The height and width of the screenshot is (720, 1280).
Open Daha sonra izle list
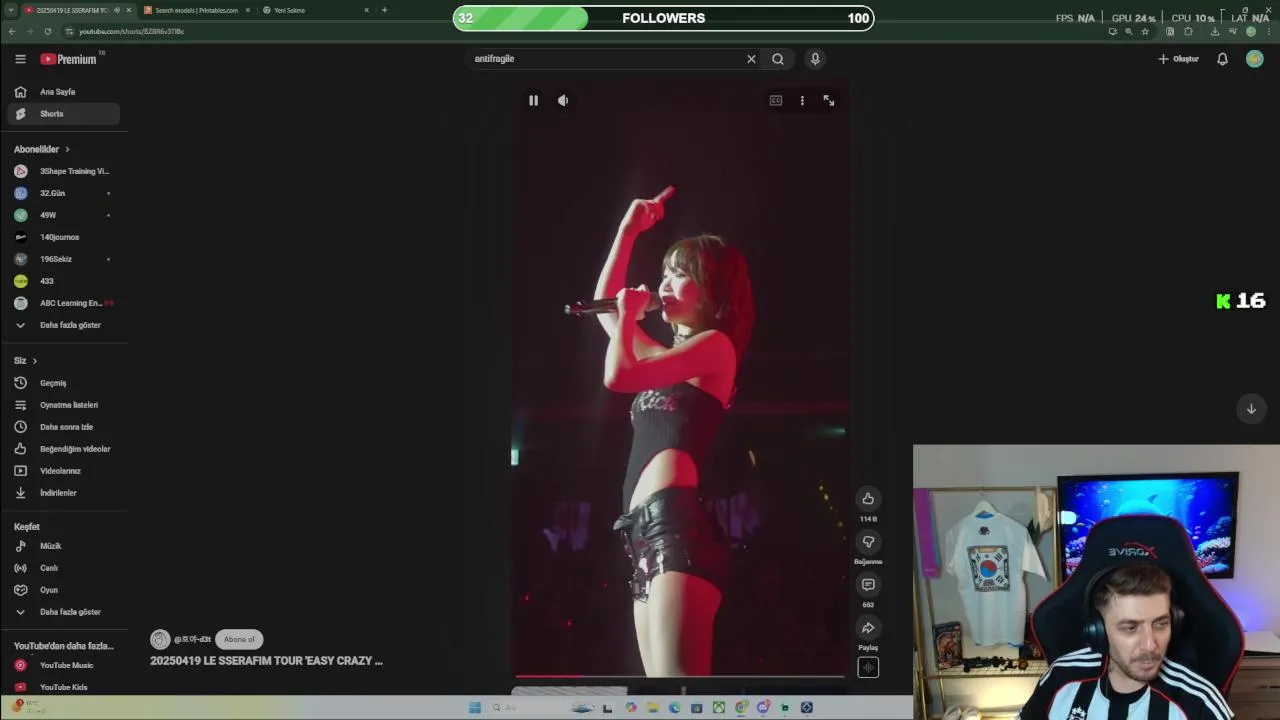pyautogui.click(x=64, y=427)
